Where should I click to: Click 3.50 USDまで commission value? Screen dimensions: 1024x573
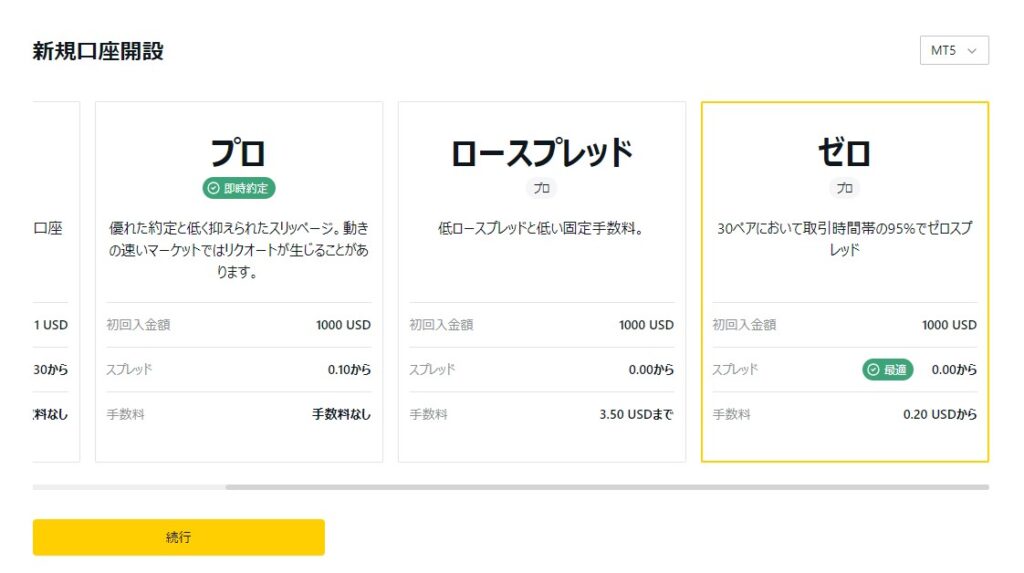click(637, 414)
